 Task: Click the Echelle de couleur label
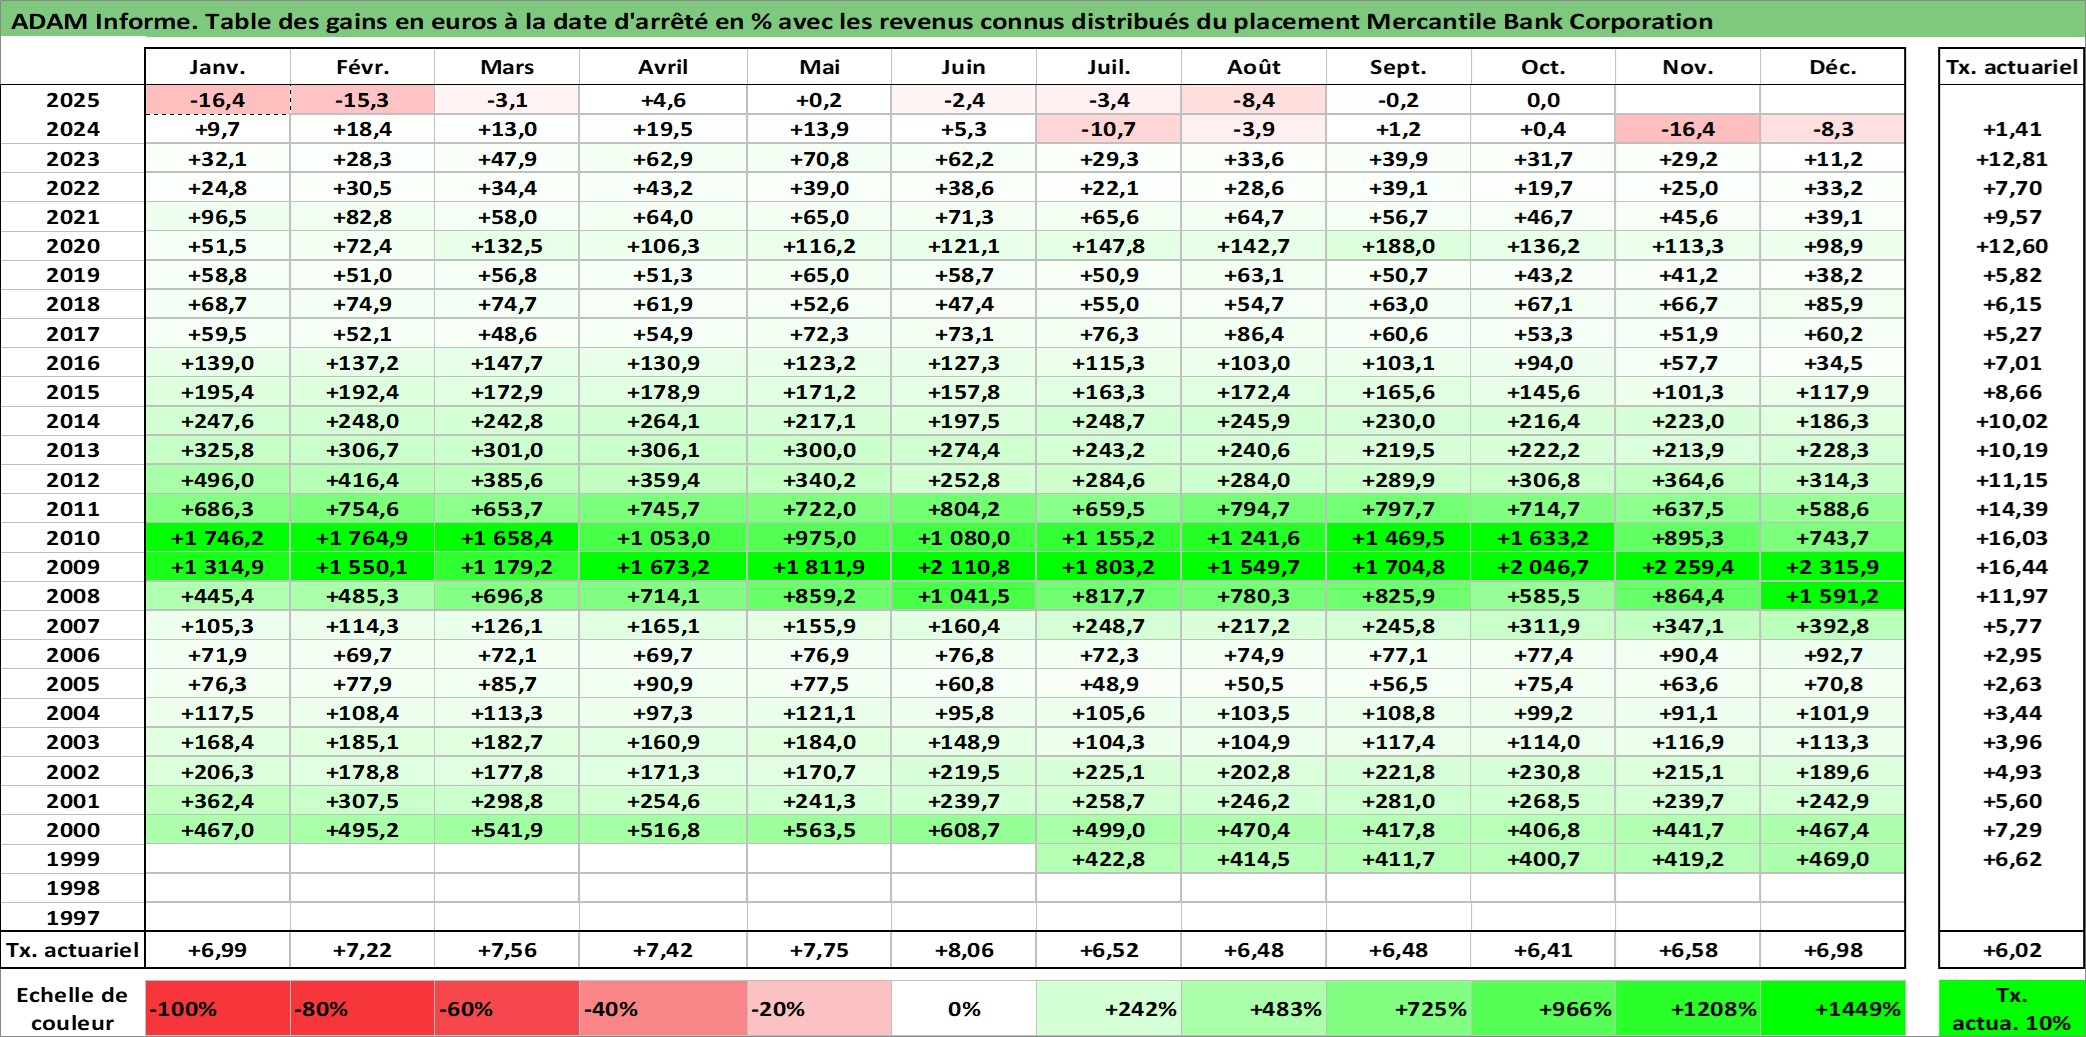point(73,1008)
